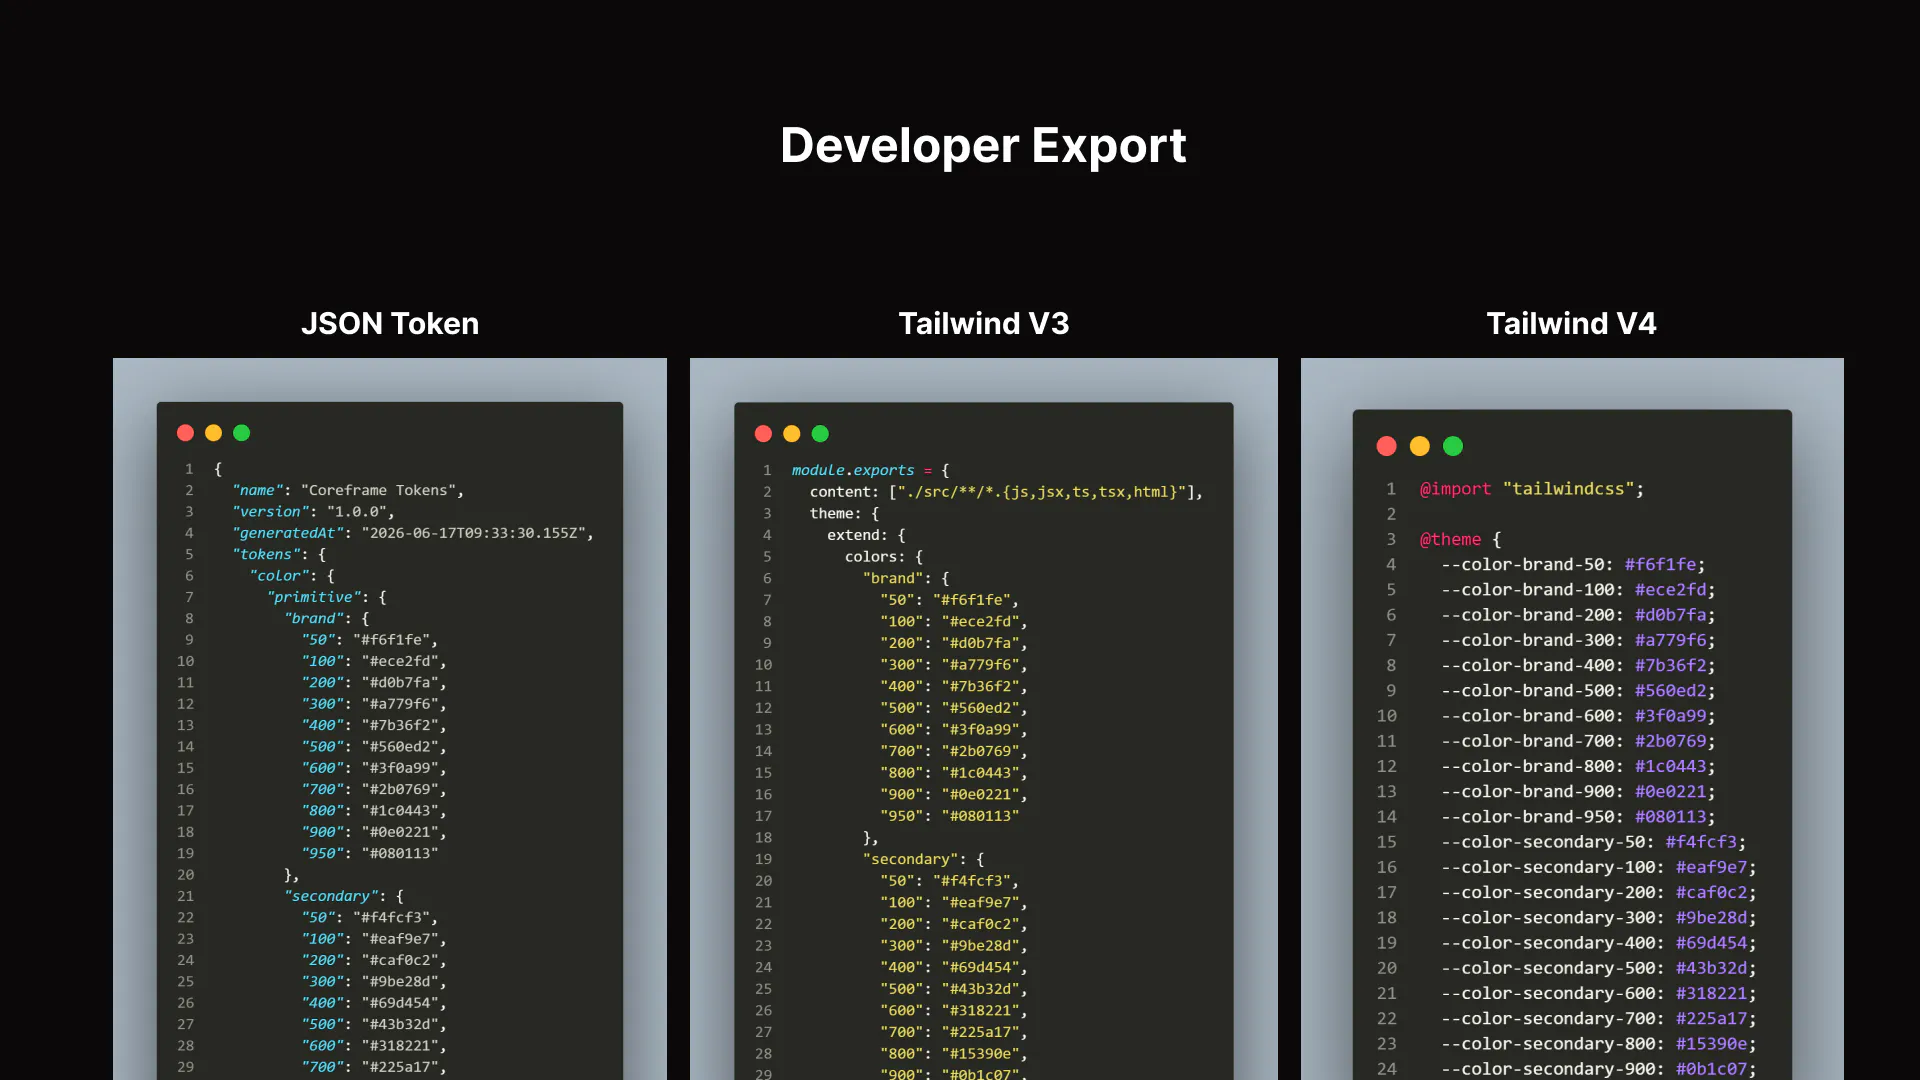Select the "JSON Token" column heading
The width and height of the screenshot is (1920, 1080).
click(x=390, y=324)
